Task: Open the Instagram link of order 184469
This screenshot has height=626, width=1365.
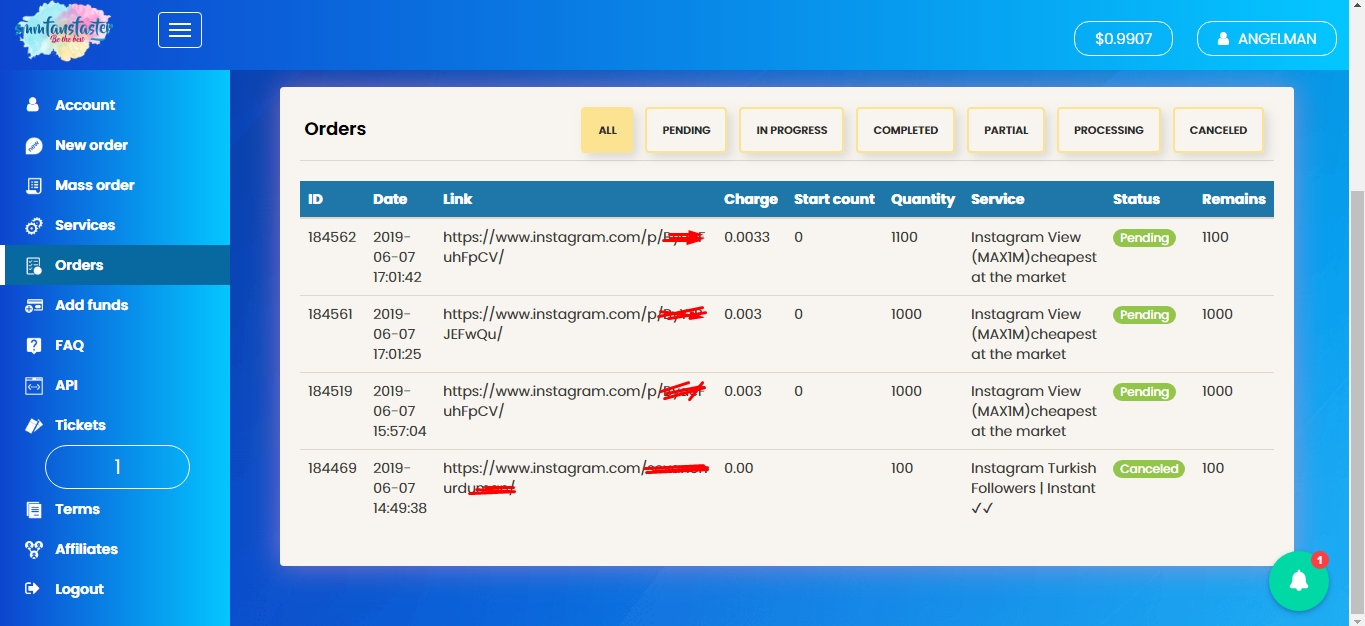Action: (575, 478)
